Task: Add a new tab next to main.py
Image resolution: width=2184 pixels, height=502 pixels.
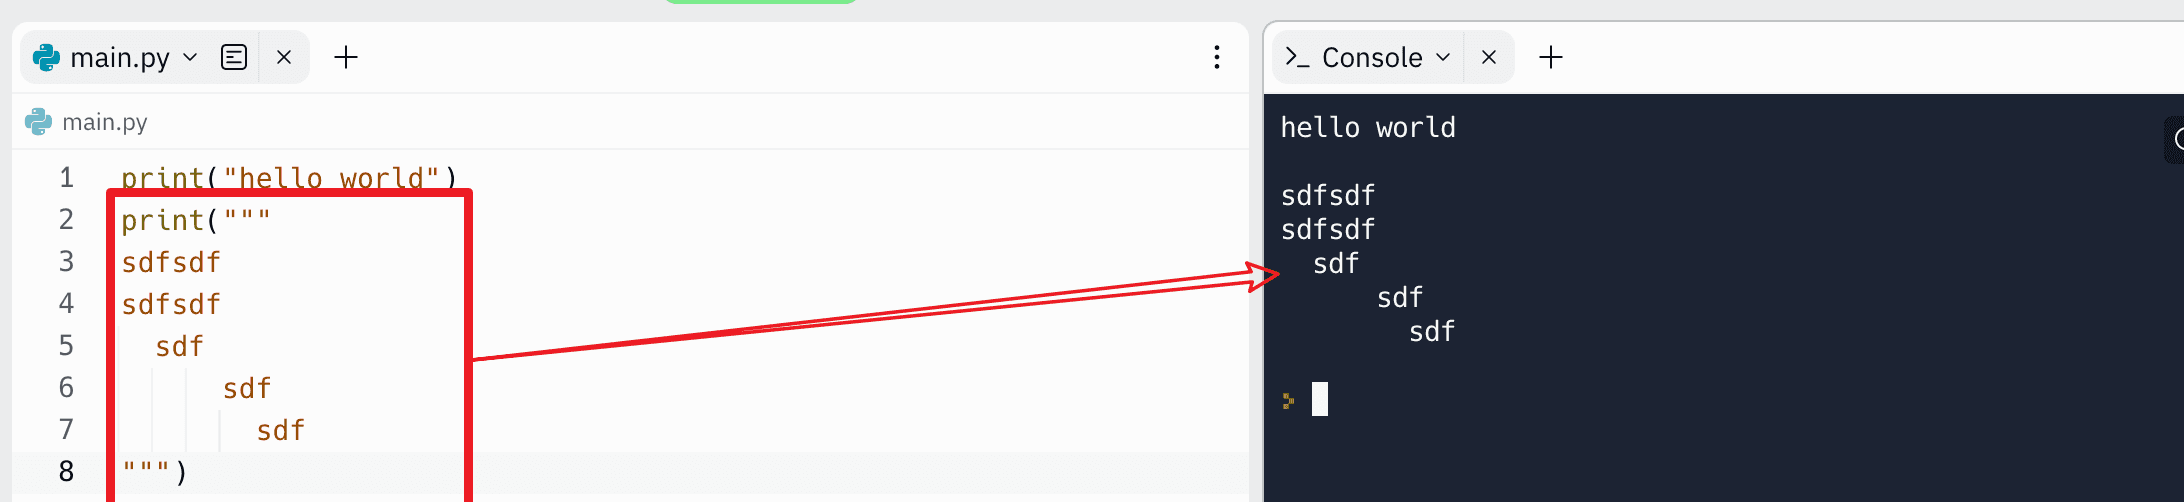Action: [x=346, y=57]
